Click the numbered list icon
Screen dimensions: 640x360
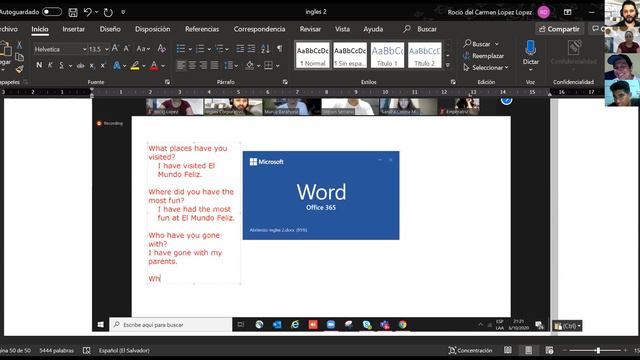(x=200, y=49)
